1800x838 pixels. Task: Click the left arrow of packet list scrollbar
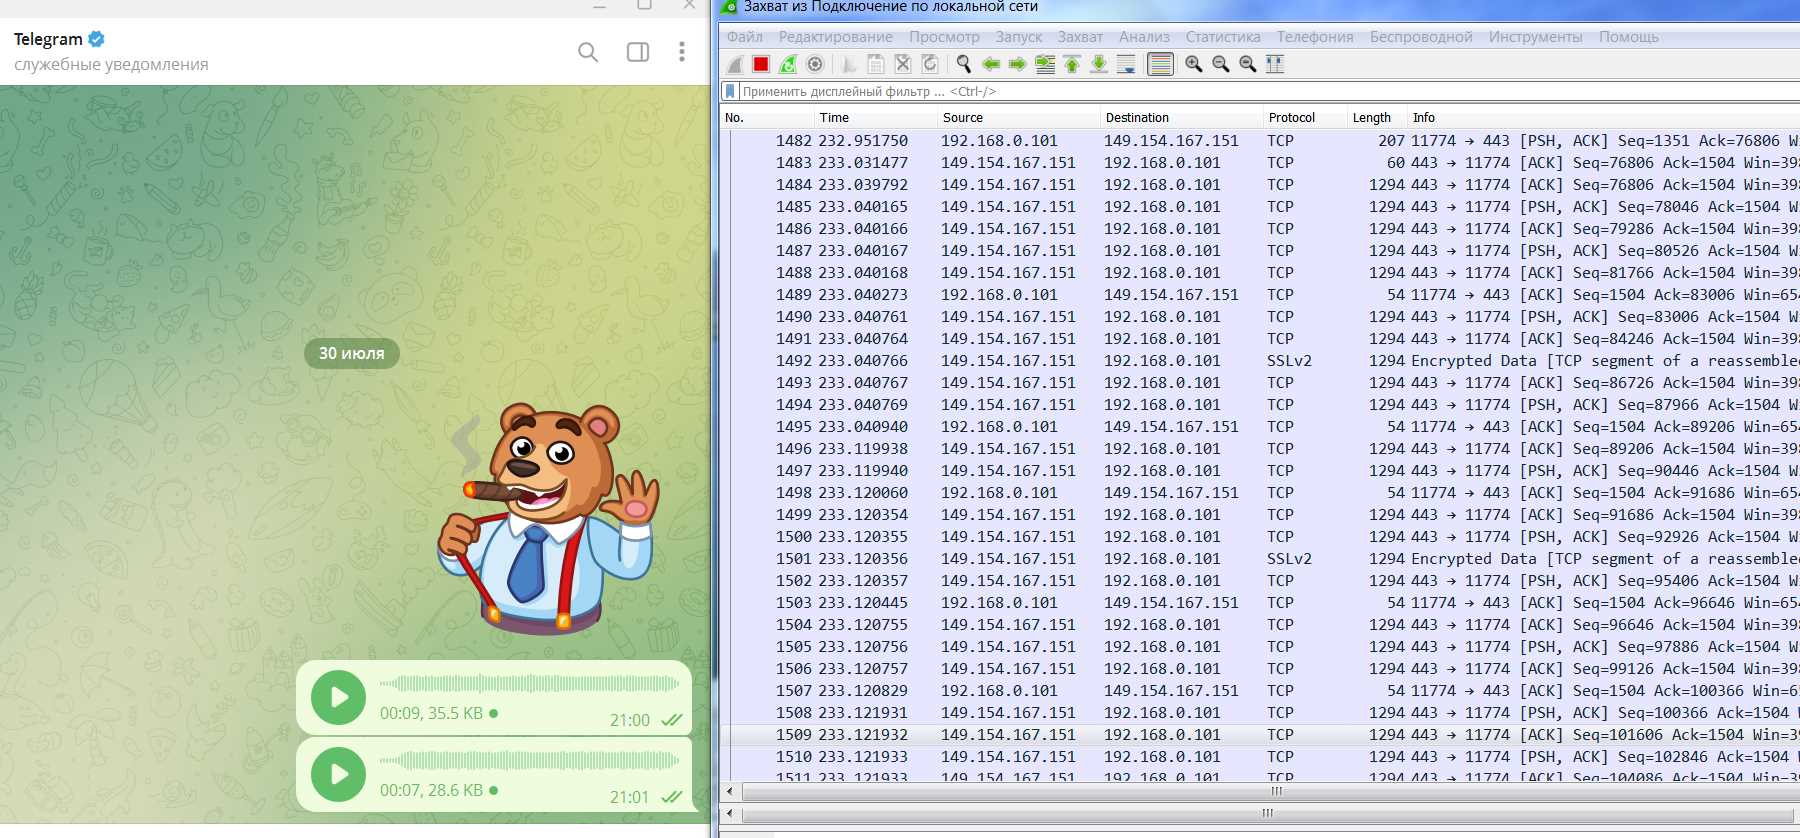pos(730,791)
